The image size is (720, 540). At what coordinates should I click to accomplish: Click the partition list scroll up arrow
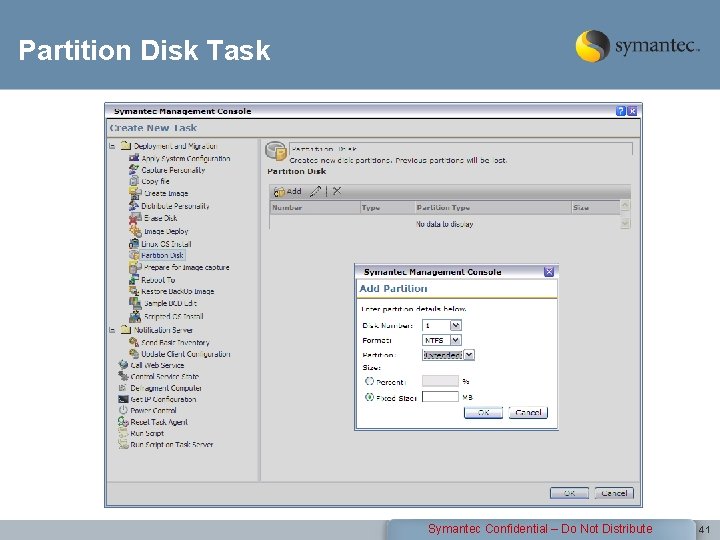tap(625, 205)
